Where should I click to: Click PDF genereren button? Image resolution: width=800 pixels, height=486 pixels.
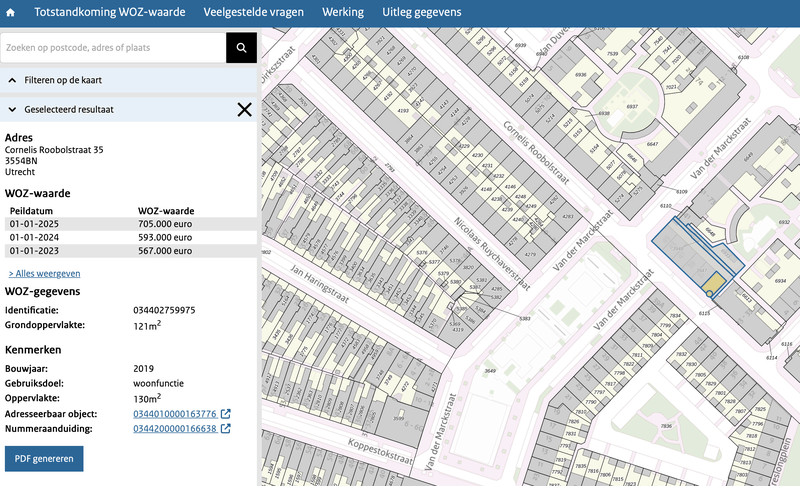[44, 458]
